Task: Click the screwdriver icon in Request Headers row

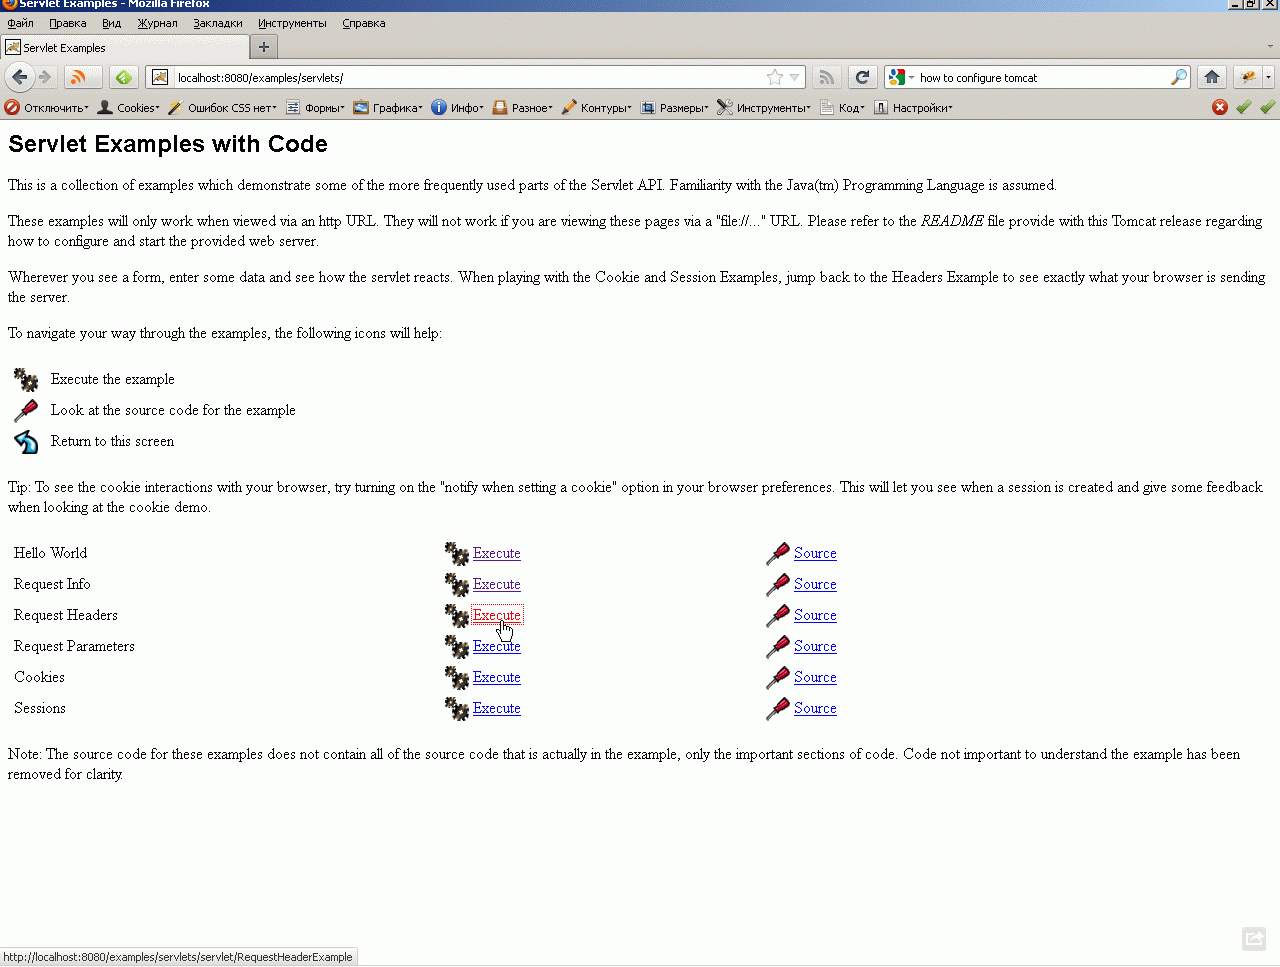Action: pyautogui.click(x=778, y=616)
